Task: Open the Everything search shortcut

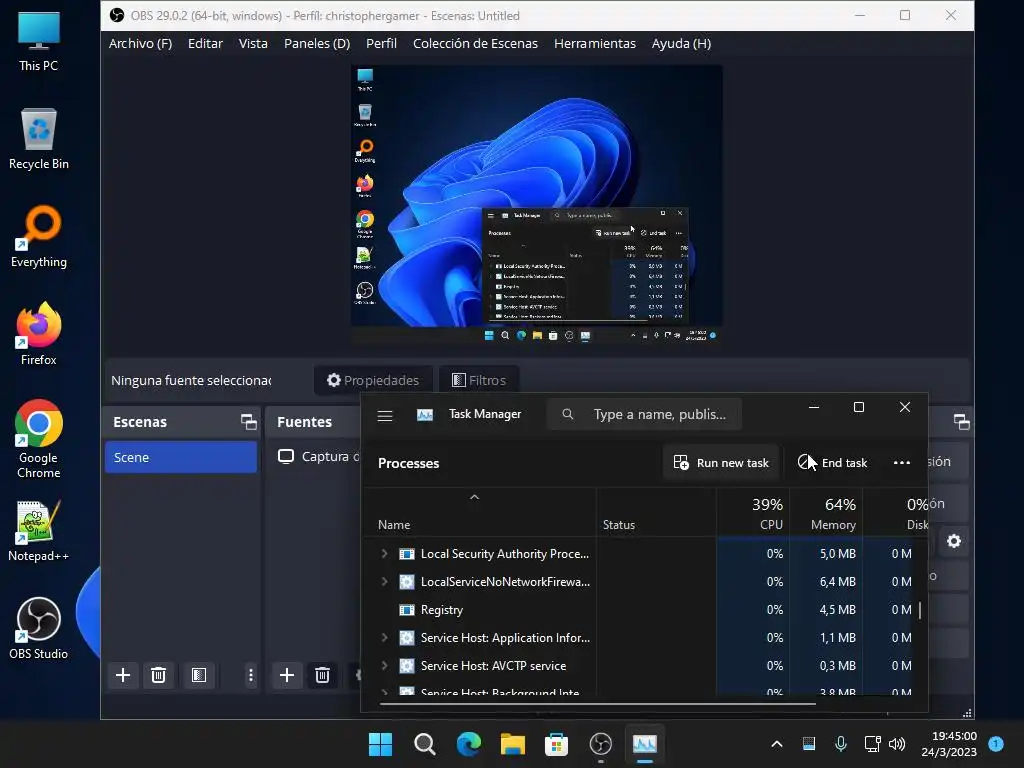Action: [x=39, y=237]
